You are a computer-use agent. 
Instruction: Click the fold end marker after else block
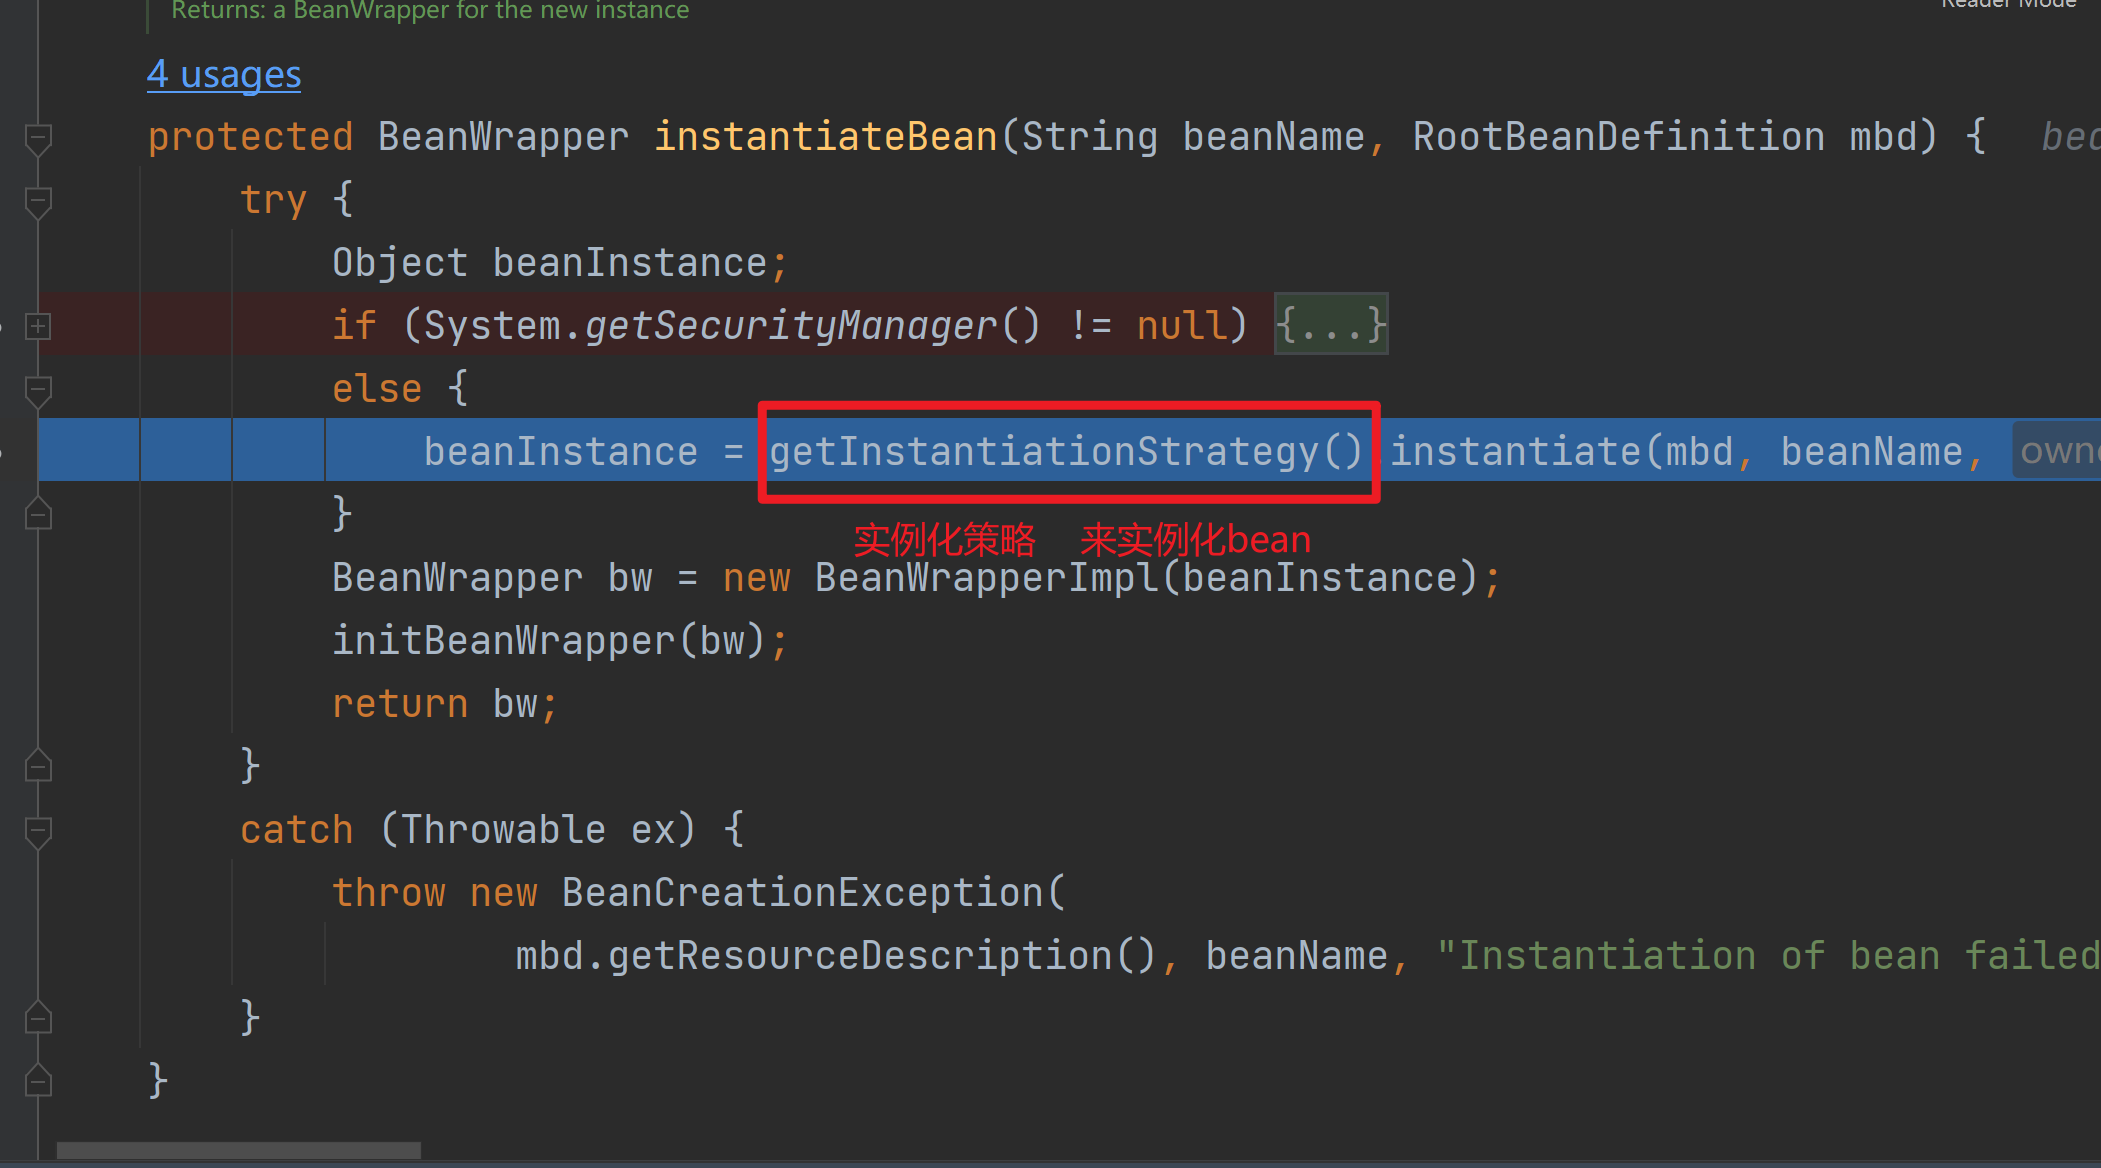coord(38,514)
